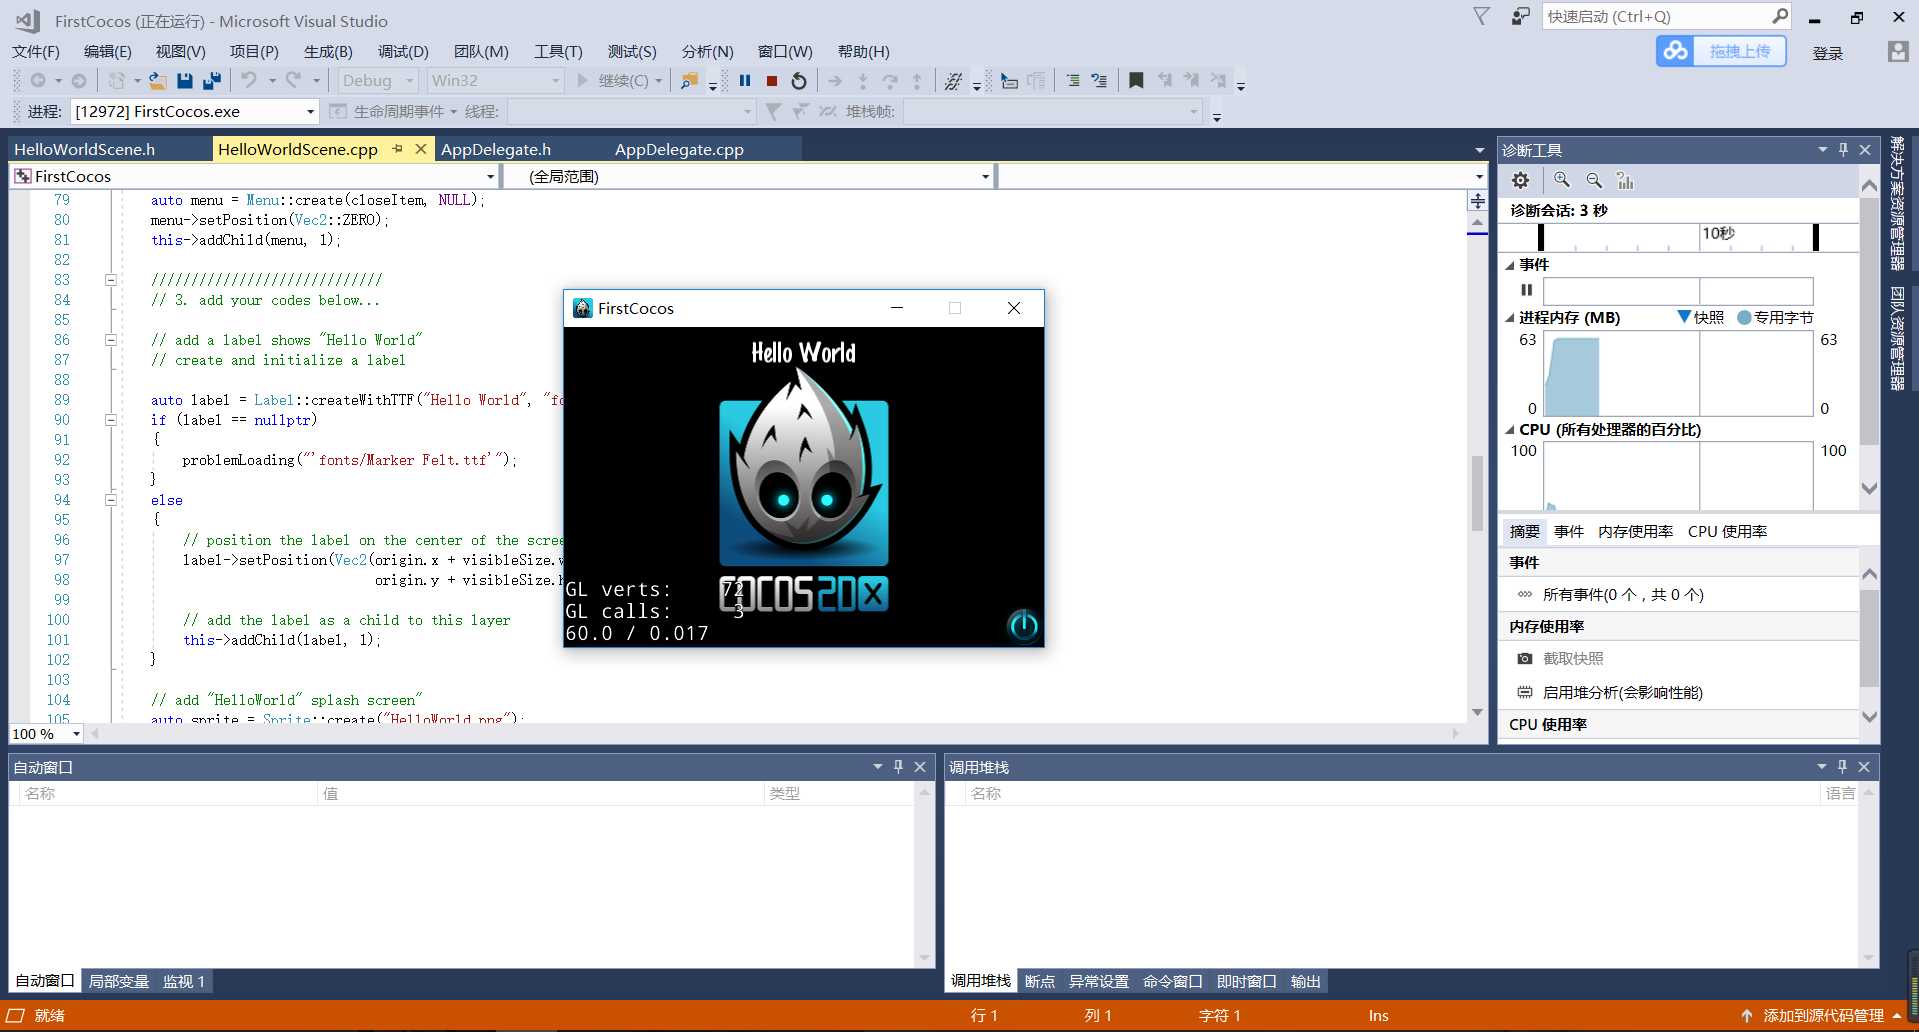This screenshot has width=1919, height=1032.
Task: Open a file via folder icon
Action: tap(157, 81)
